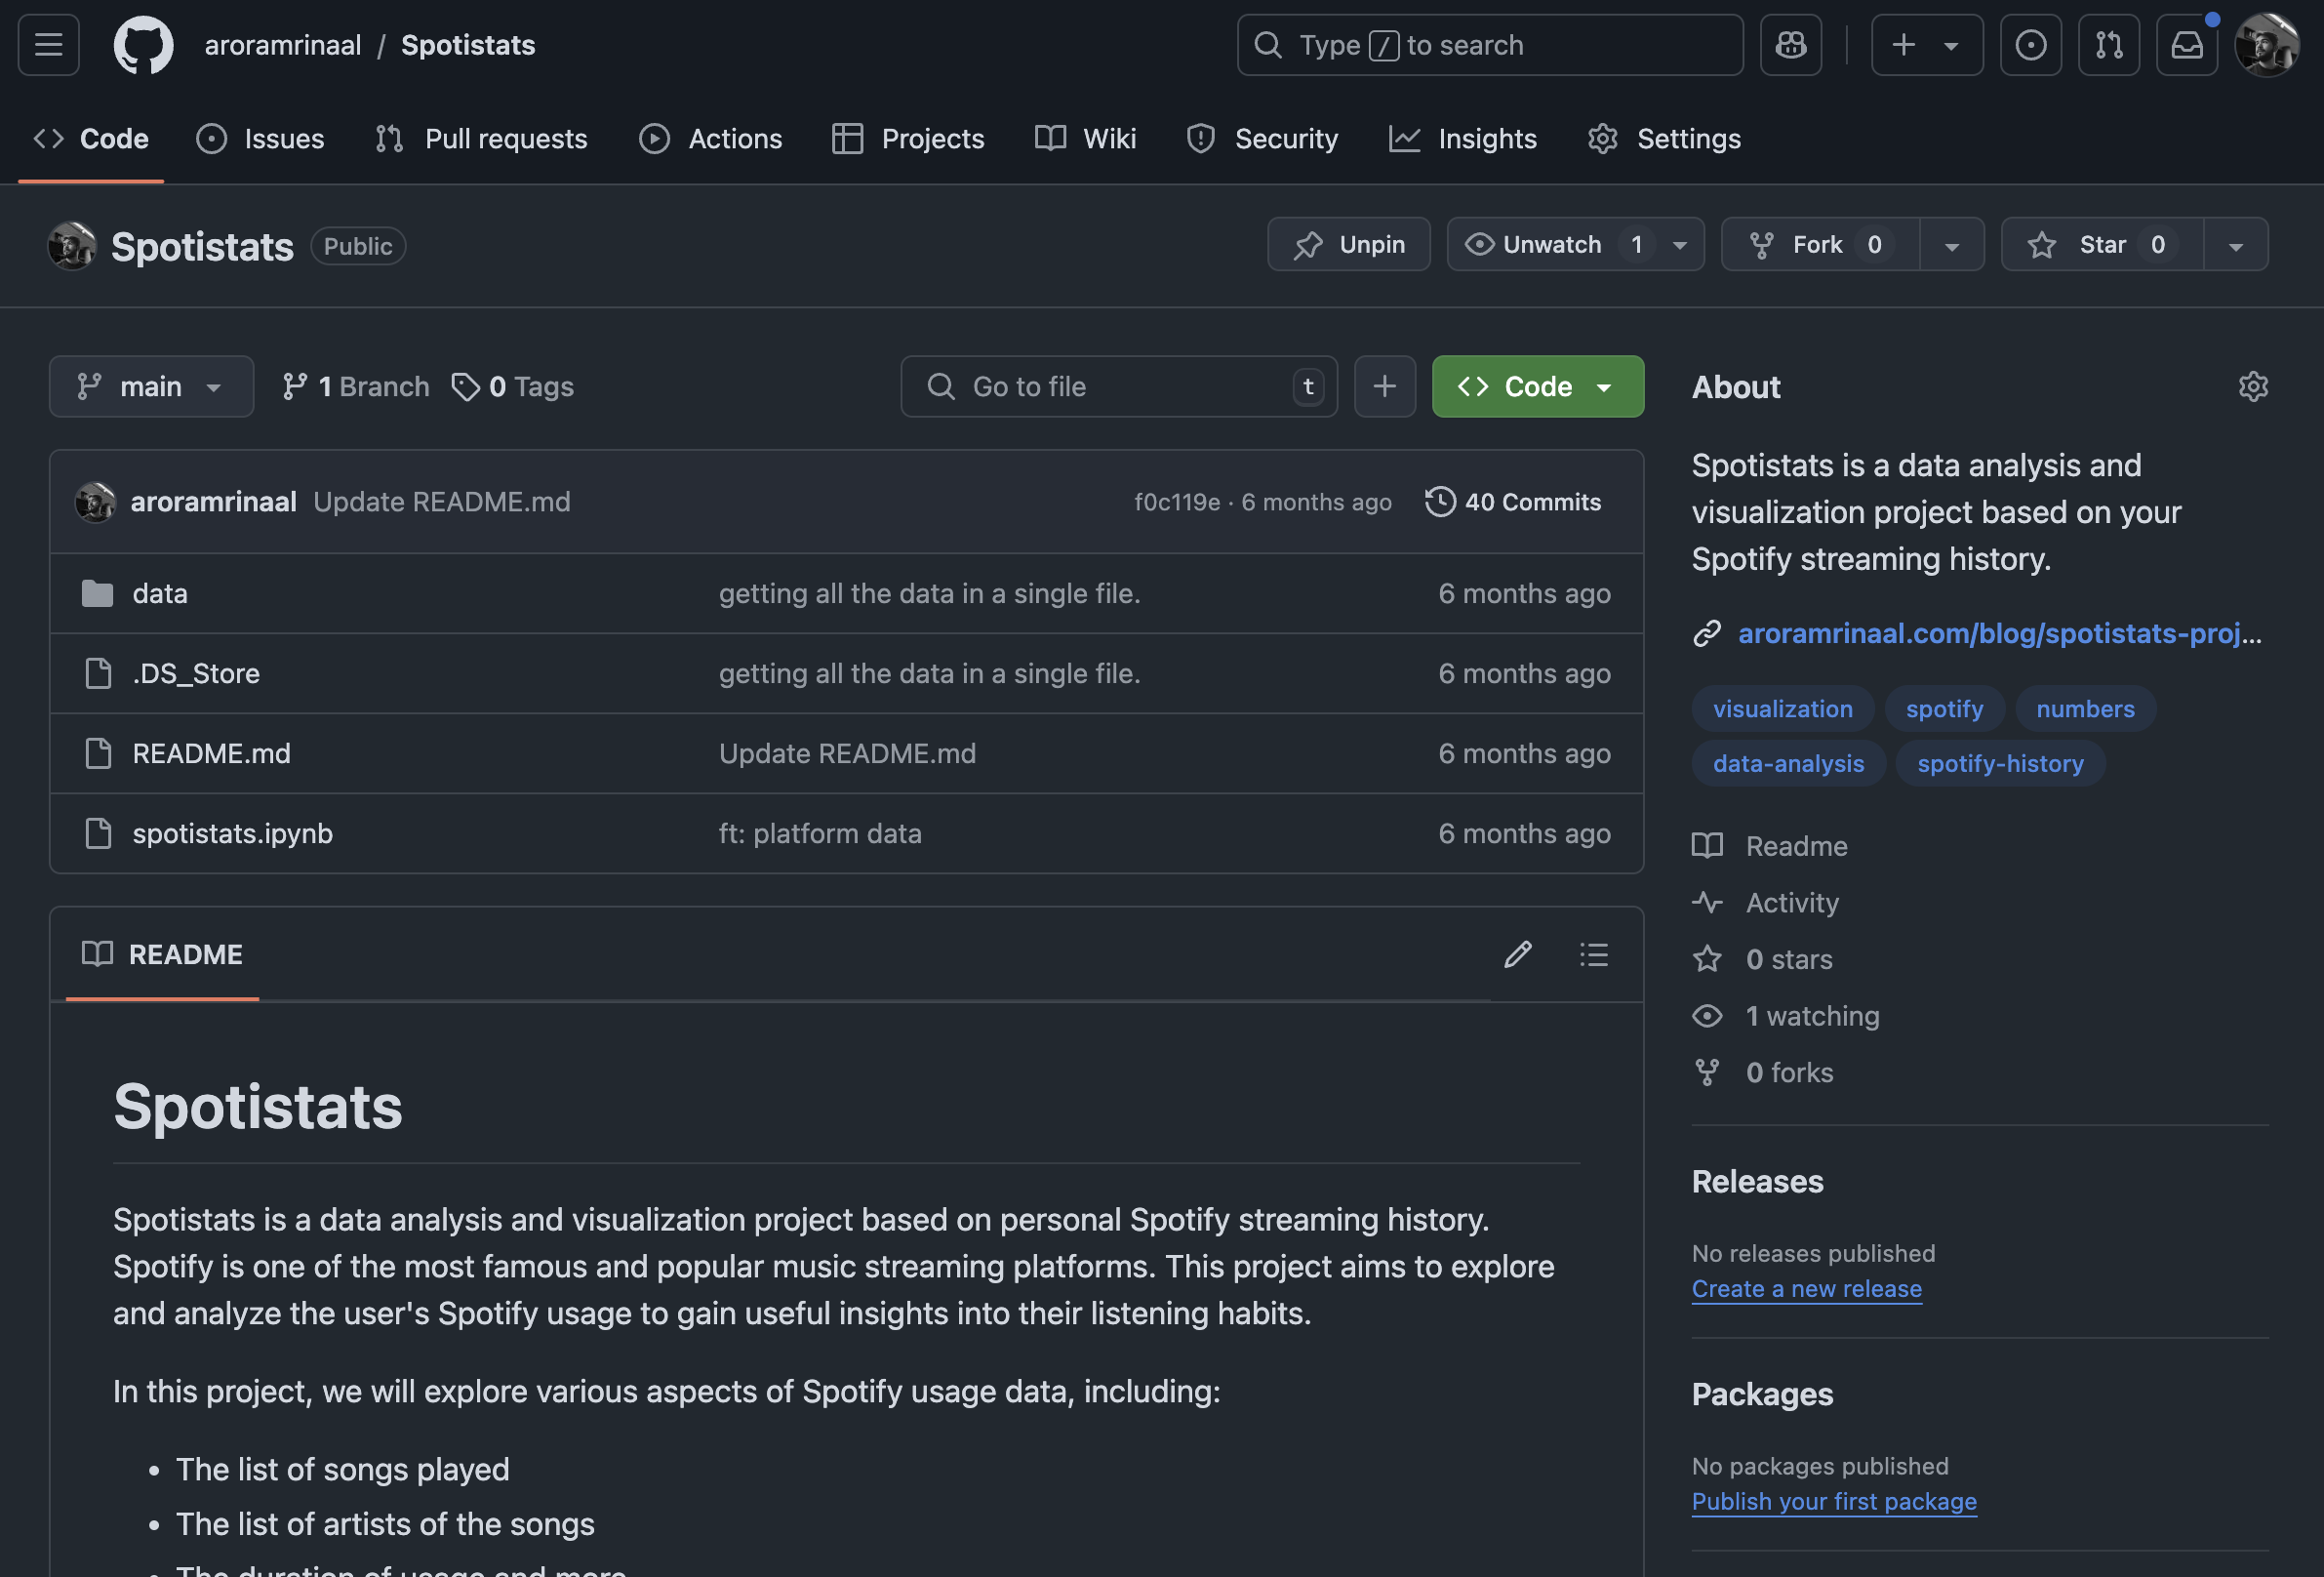Click the data-analysis topic tag
The height and width of the screenshot is (1577, 2324).
coord(1788,763)
